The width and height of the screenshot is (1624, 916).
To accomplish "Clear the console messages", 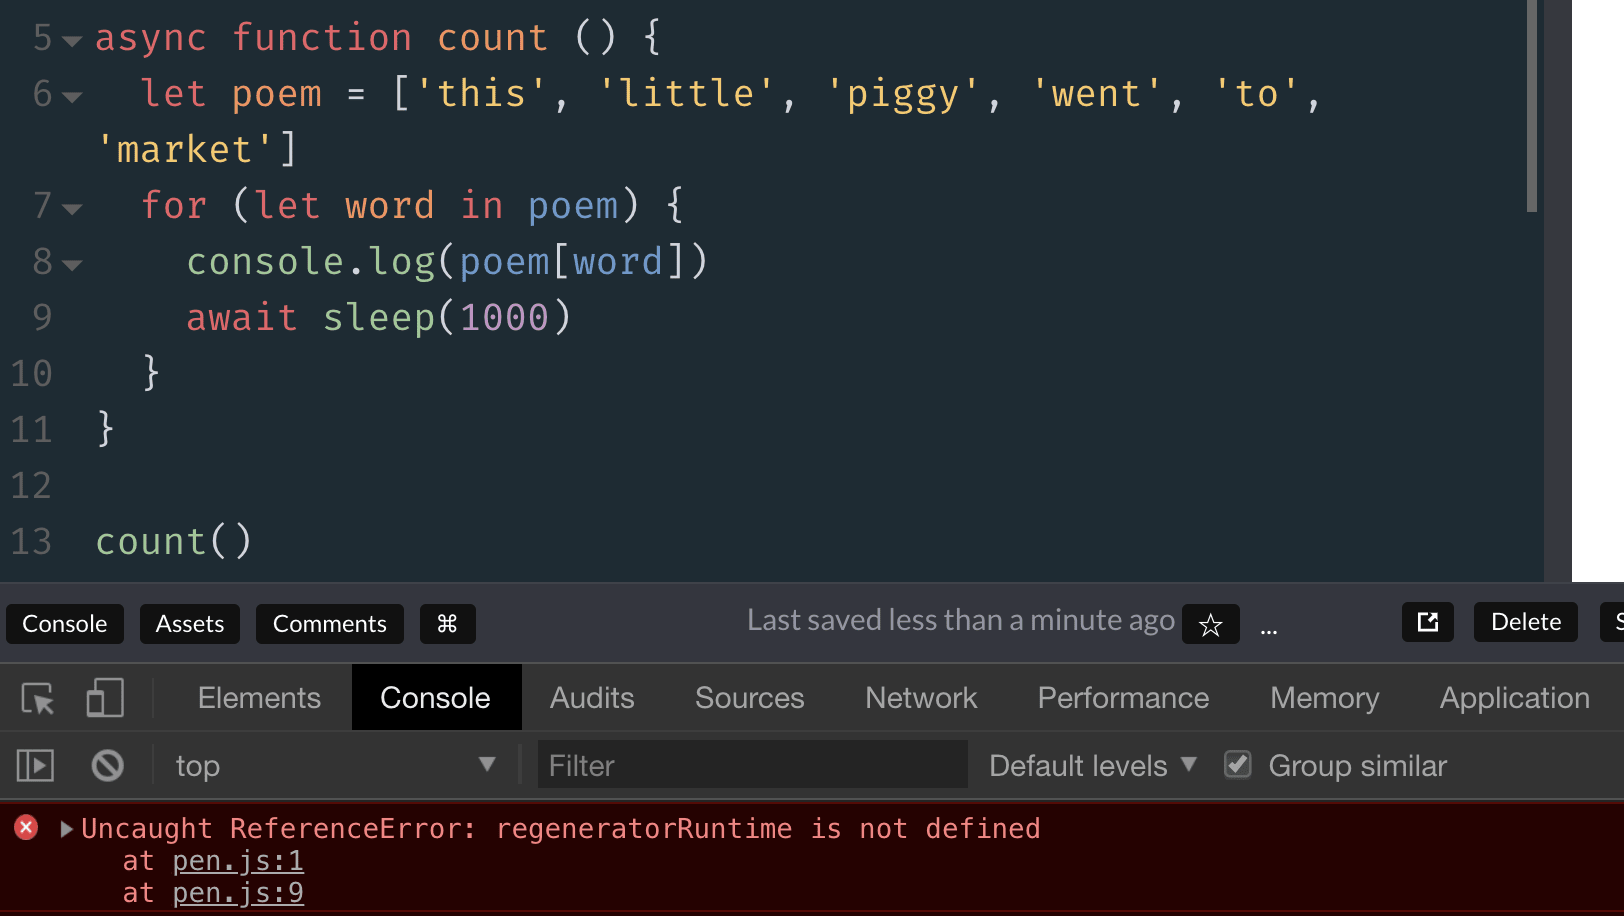I will tap(106, 764).
